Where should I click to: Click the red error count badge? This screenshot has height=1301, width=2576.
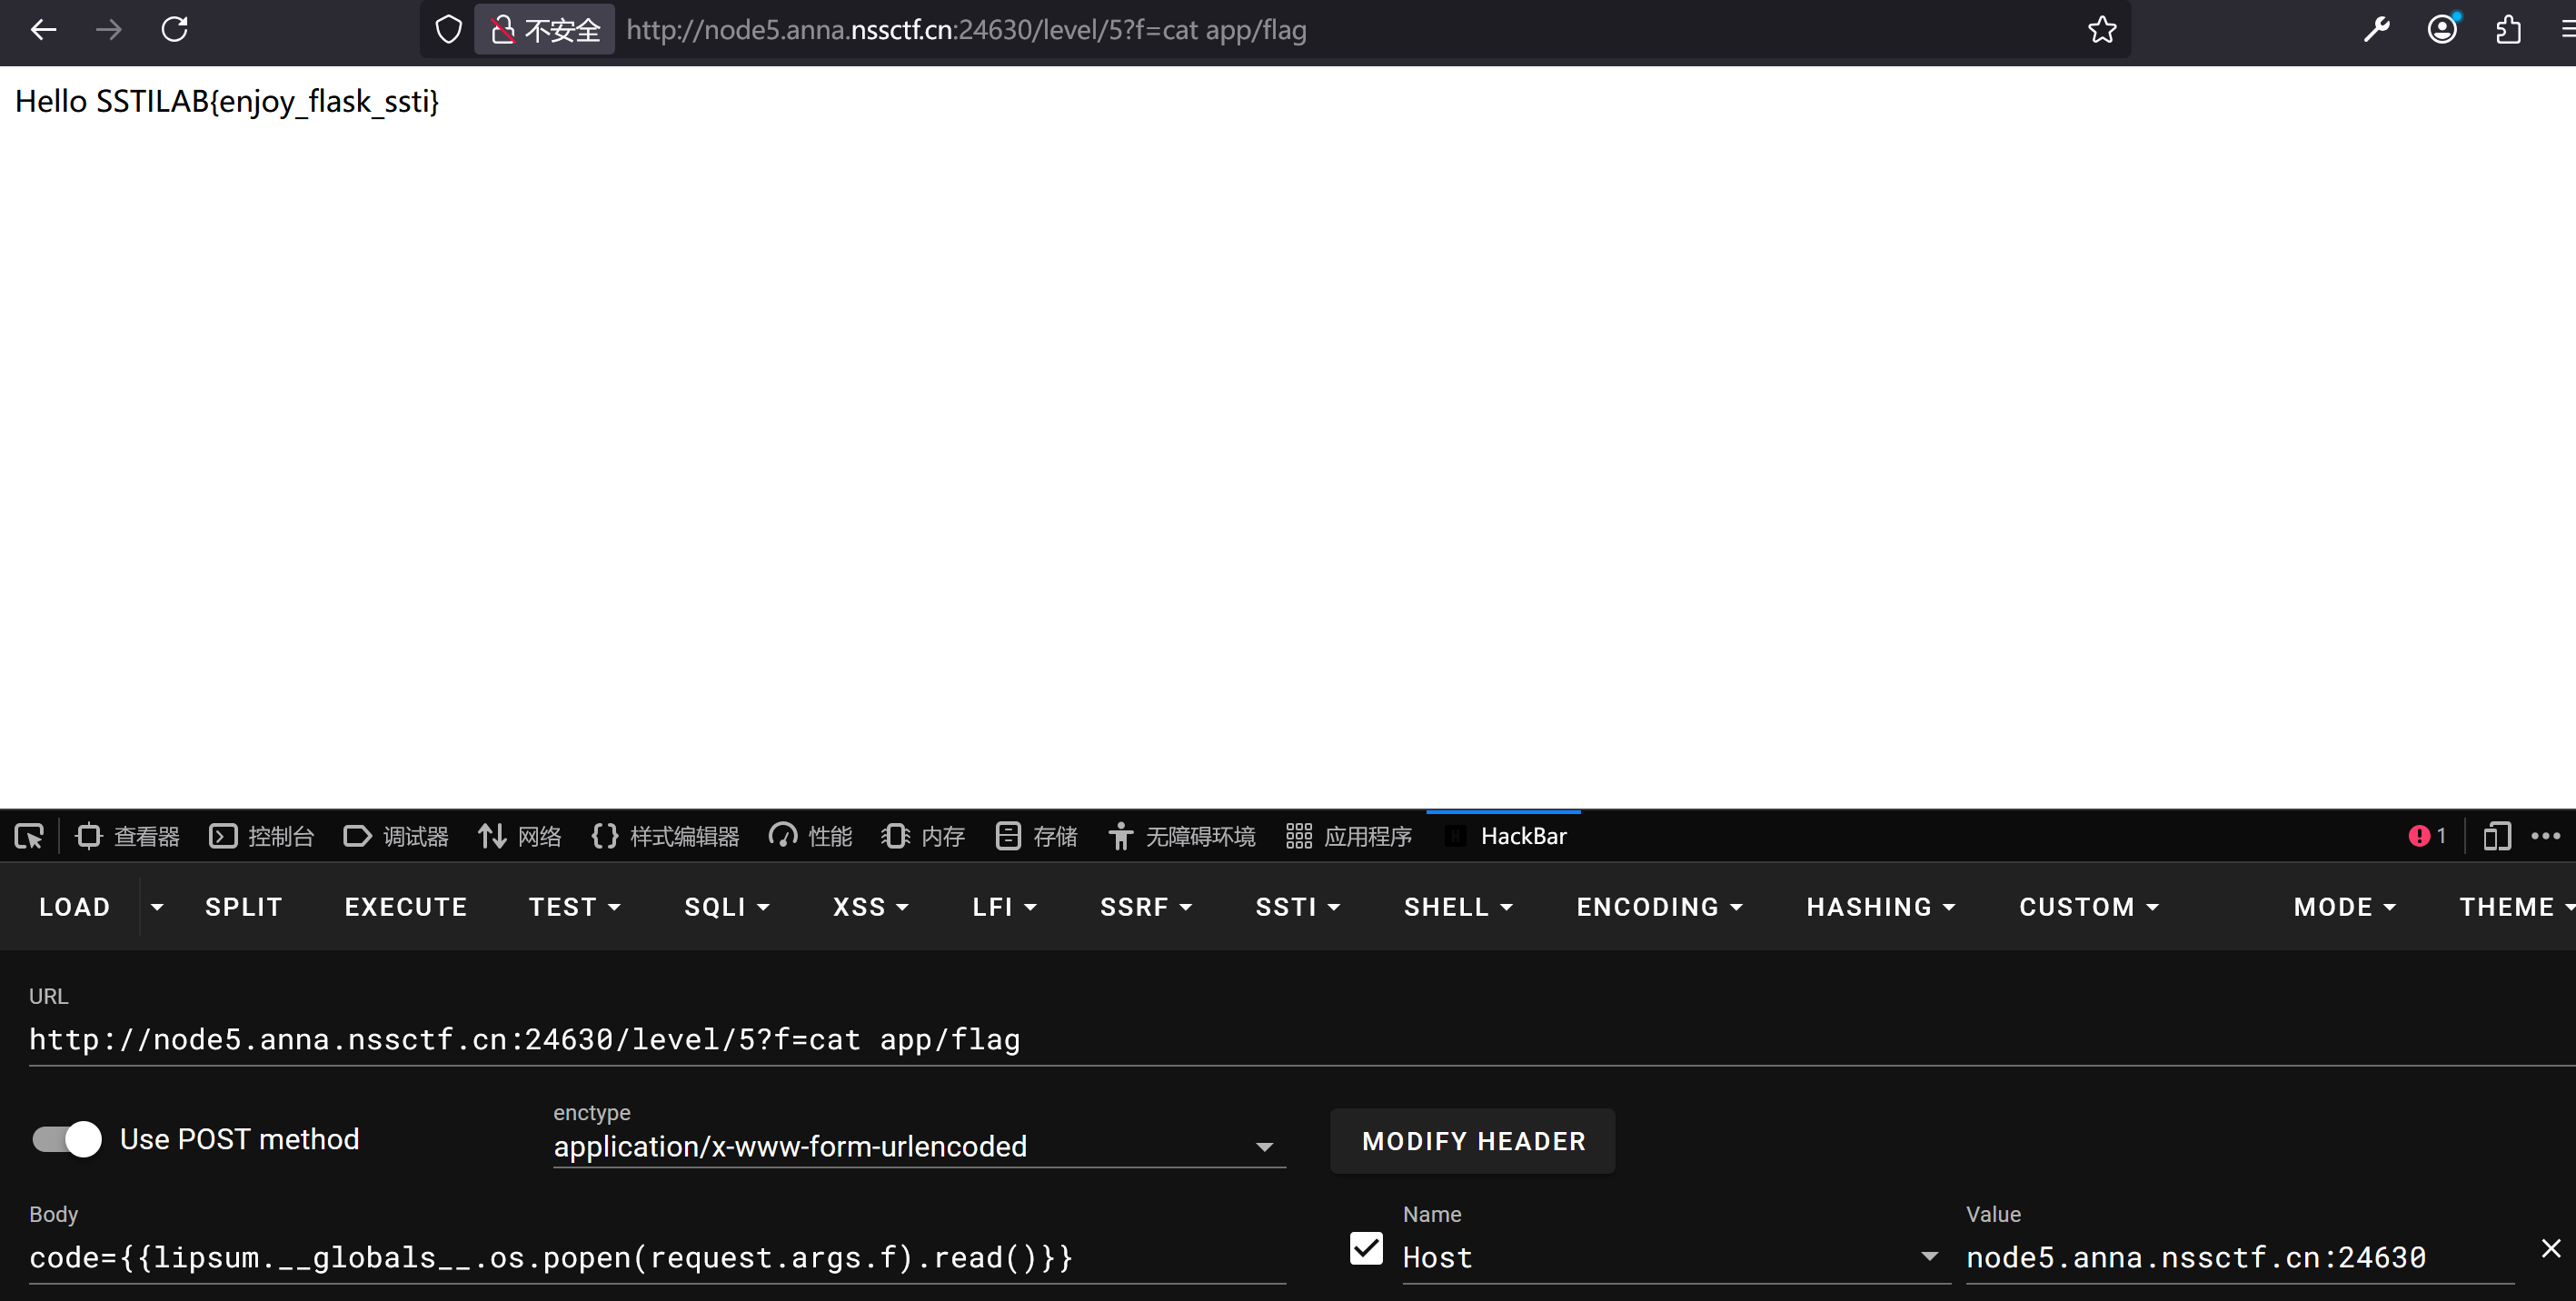[x=2426, y=836]
